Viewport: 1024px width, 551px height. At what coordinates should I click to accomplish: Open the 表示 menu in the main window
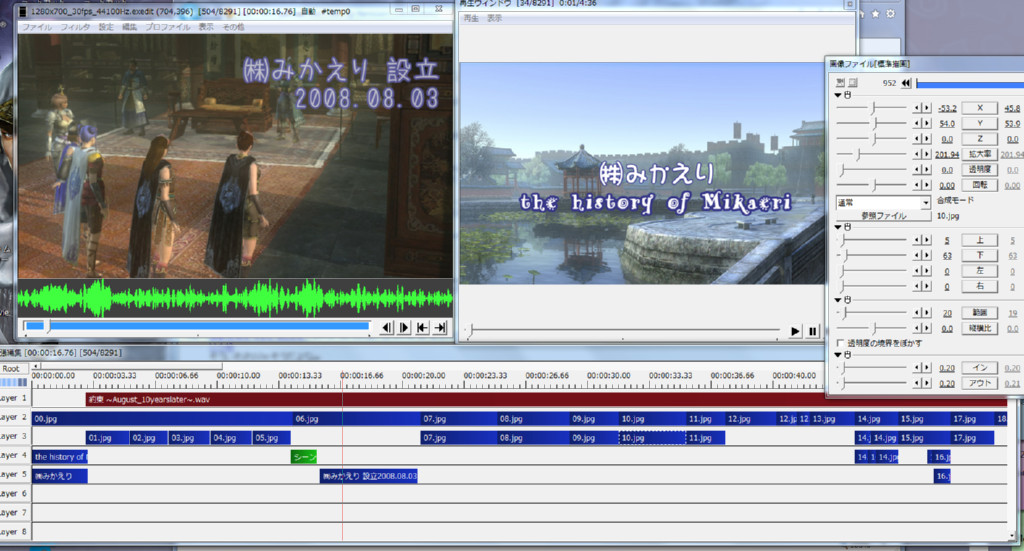[x=206, y=27]
